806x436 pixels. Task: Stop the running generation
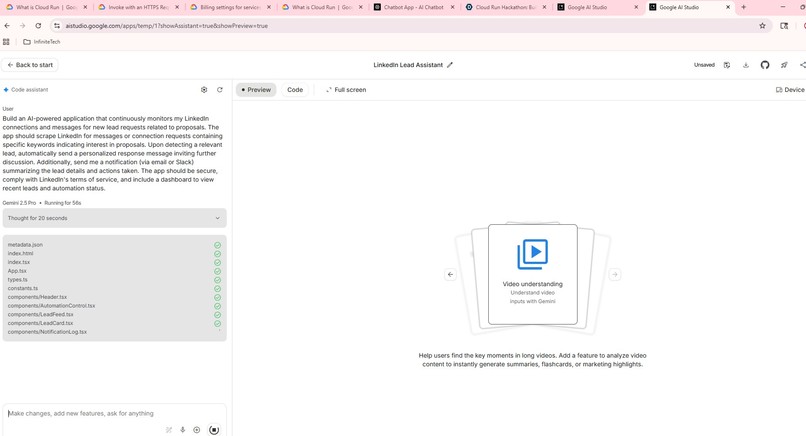point(214,430)
